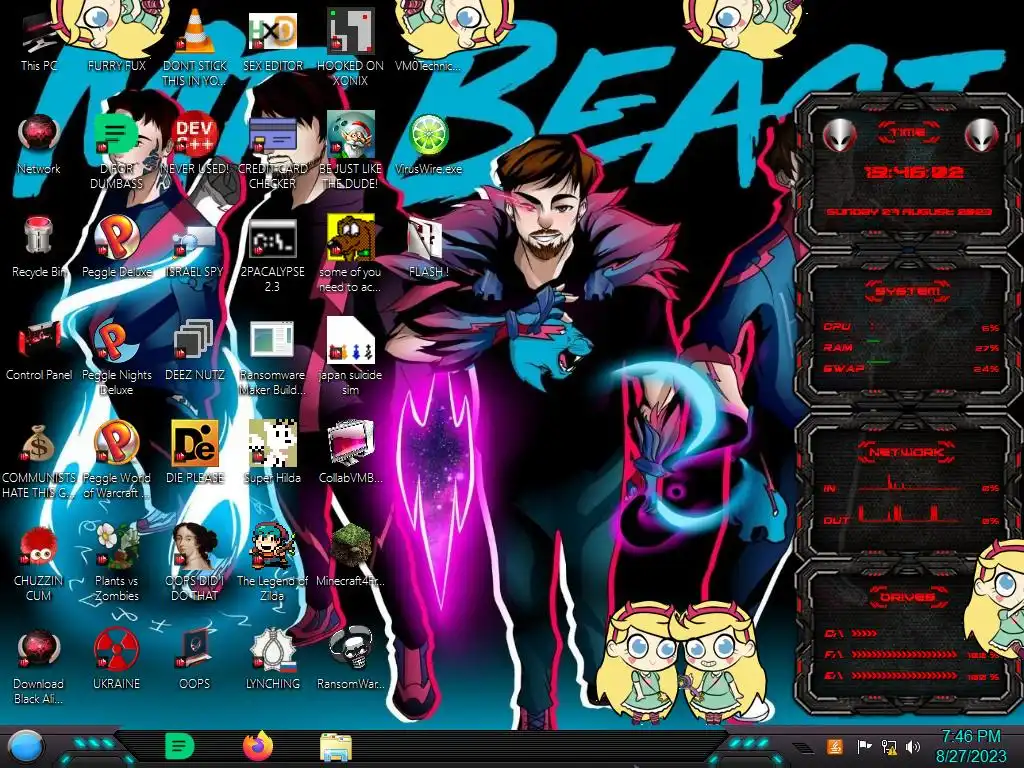Click the NETWORK widget IN graph

pos(909,484)
